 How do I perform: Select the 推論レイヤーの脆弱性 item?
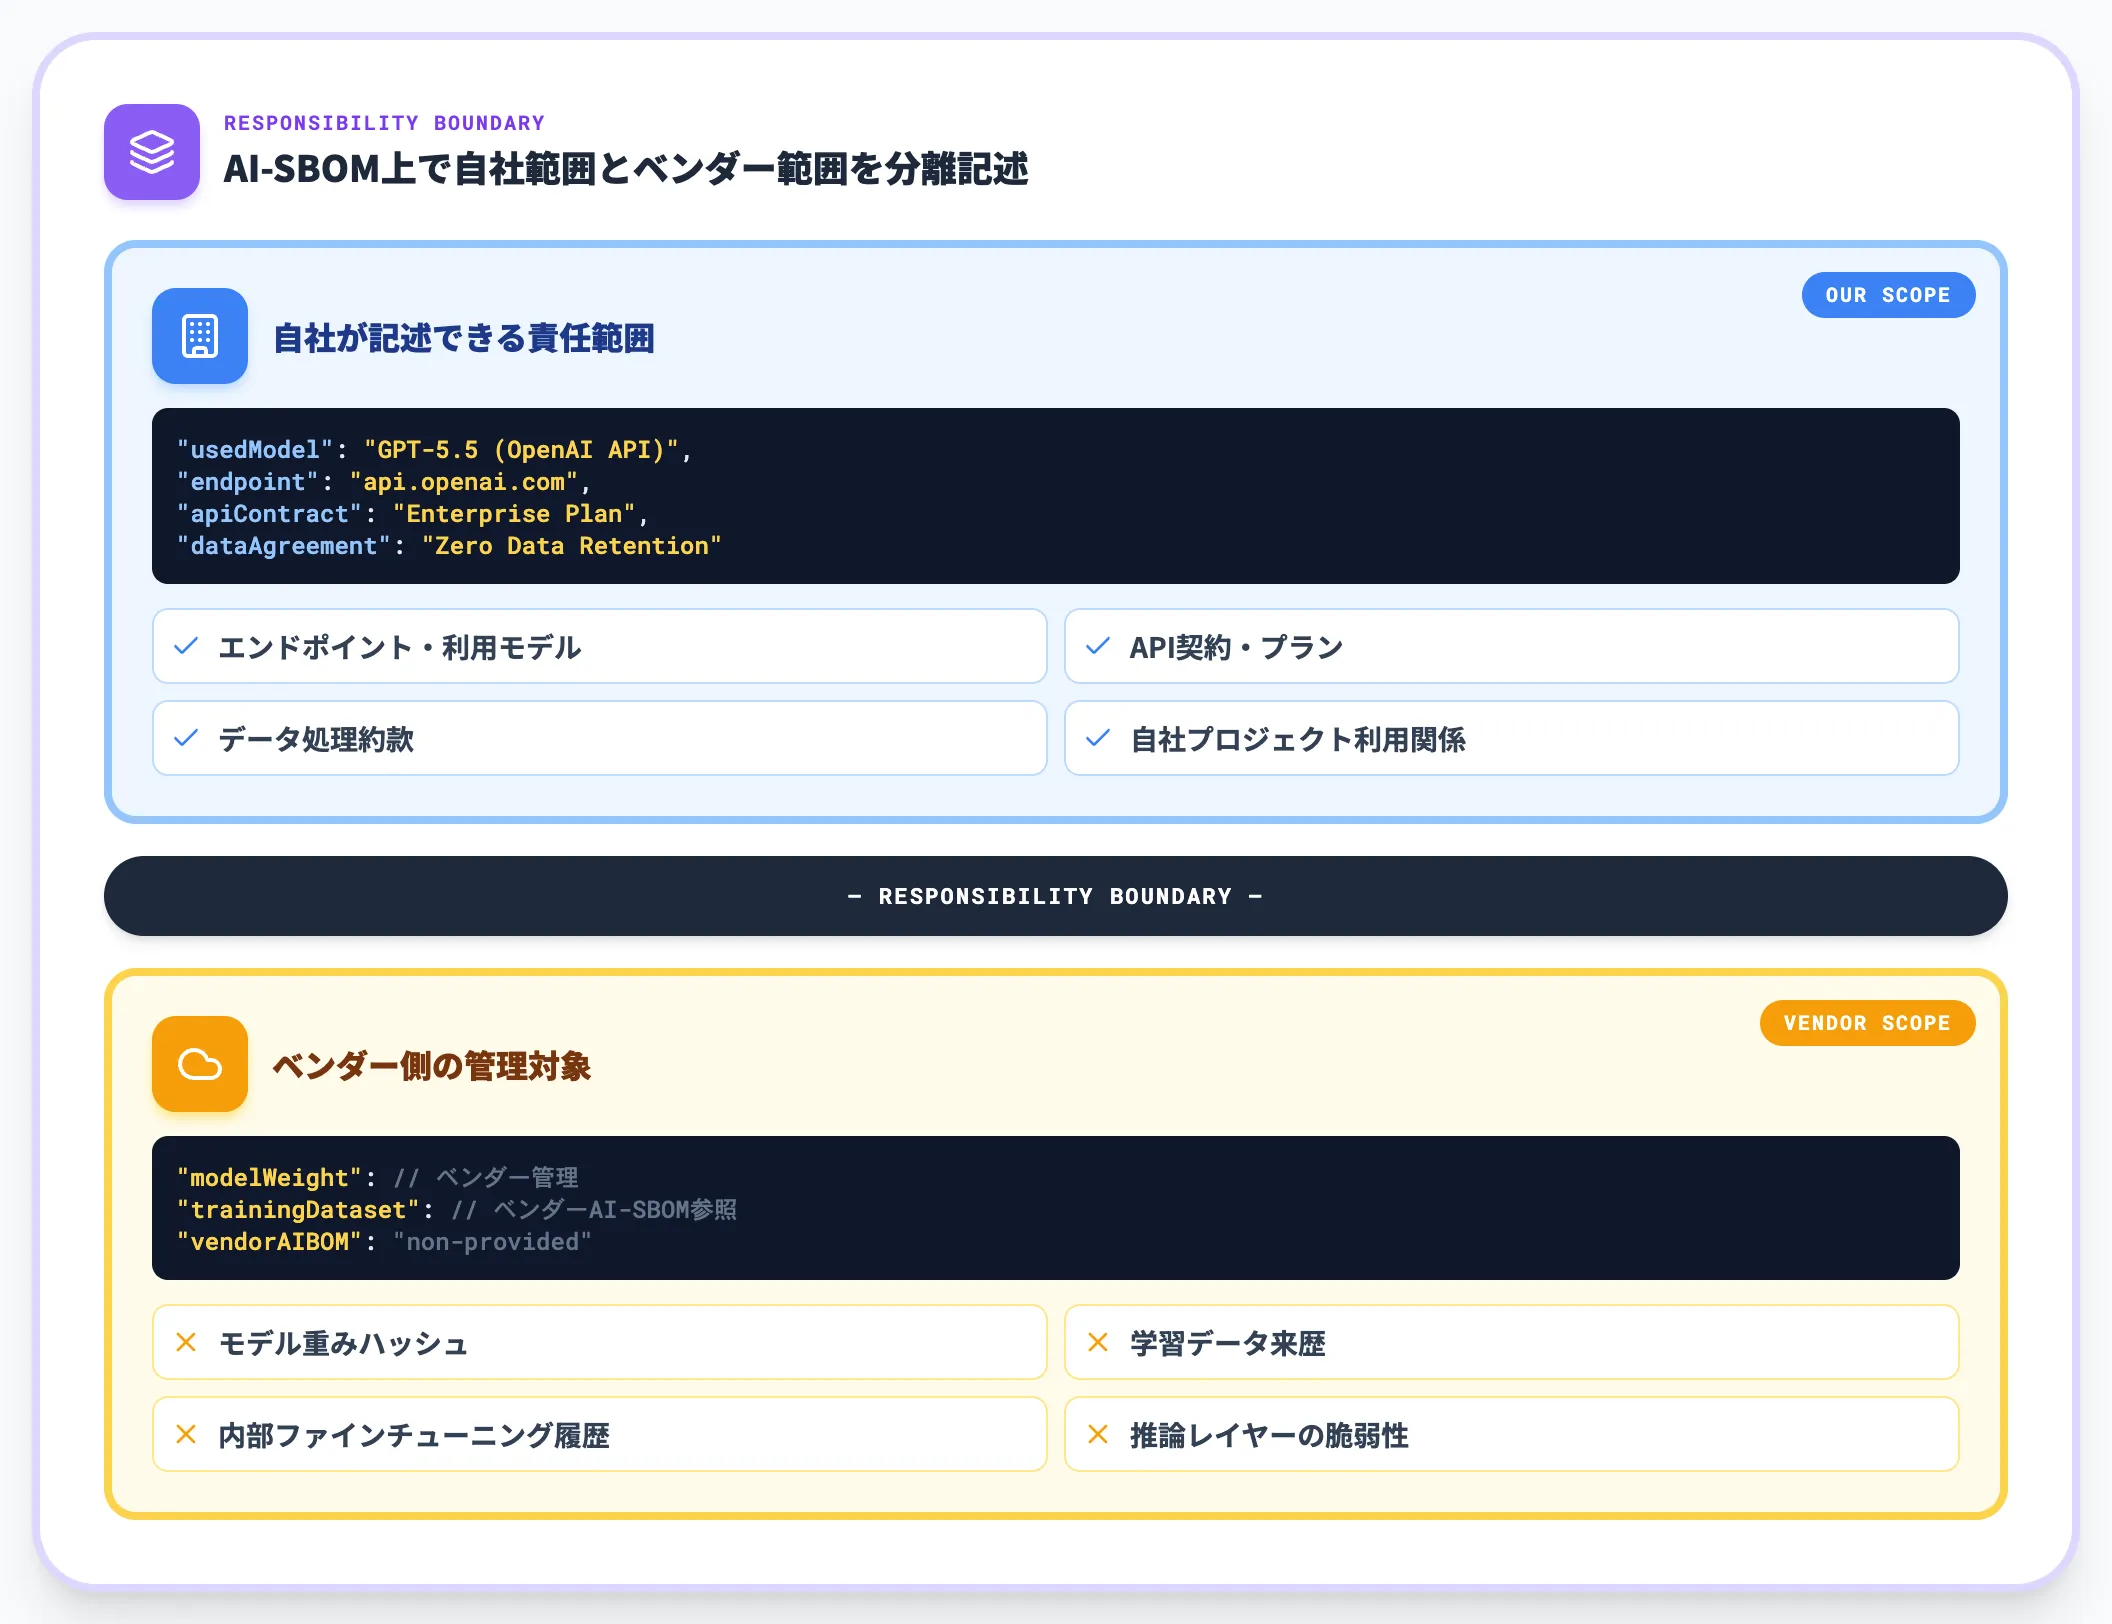1512,1434
